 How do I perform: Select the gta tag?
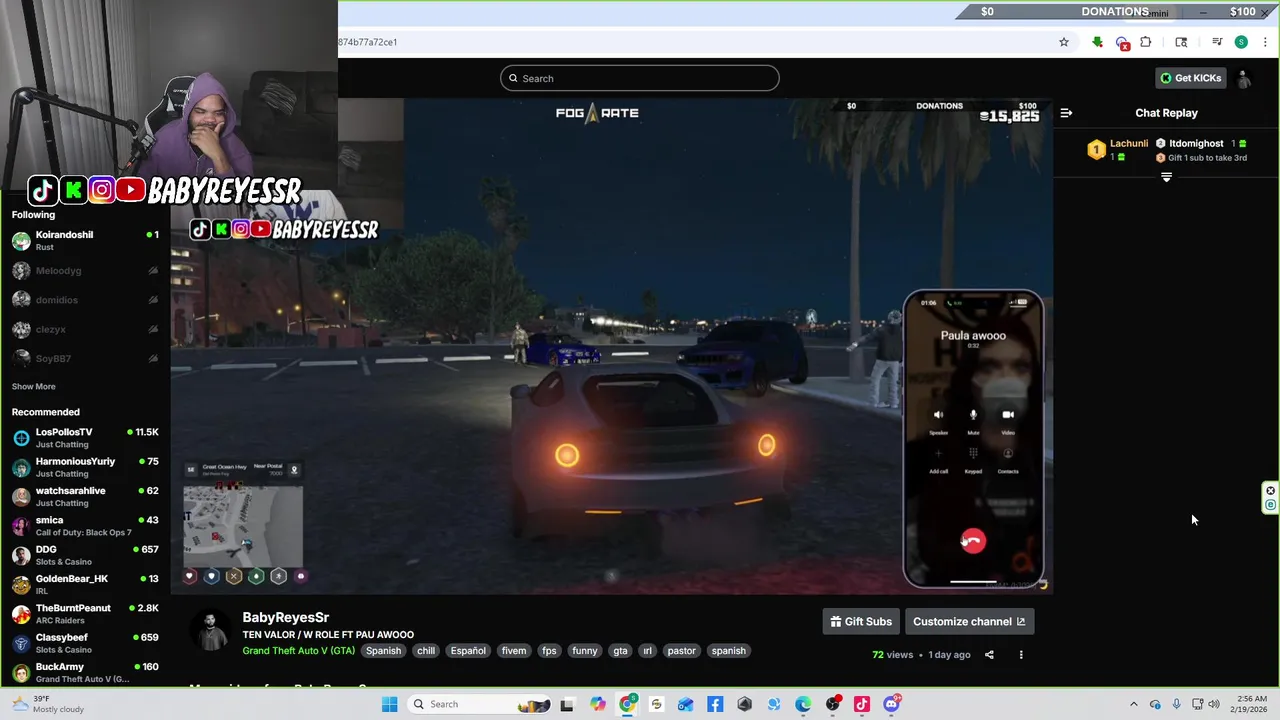tap(621, 651)
